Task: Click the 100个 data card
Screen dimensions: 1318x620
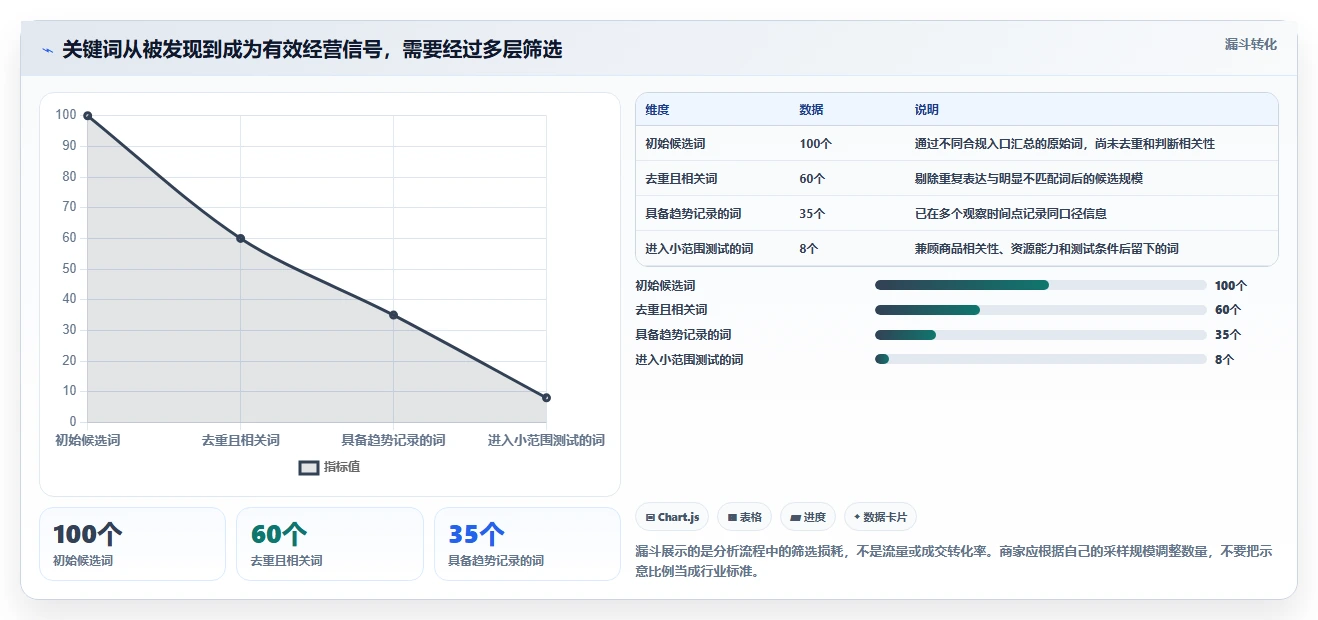Action: click(132, 544)
